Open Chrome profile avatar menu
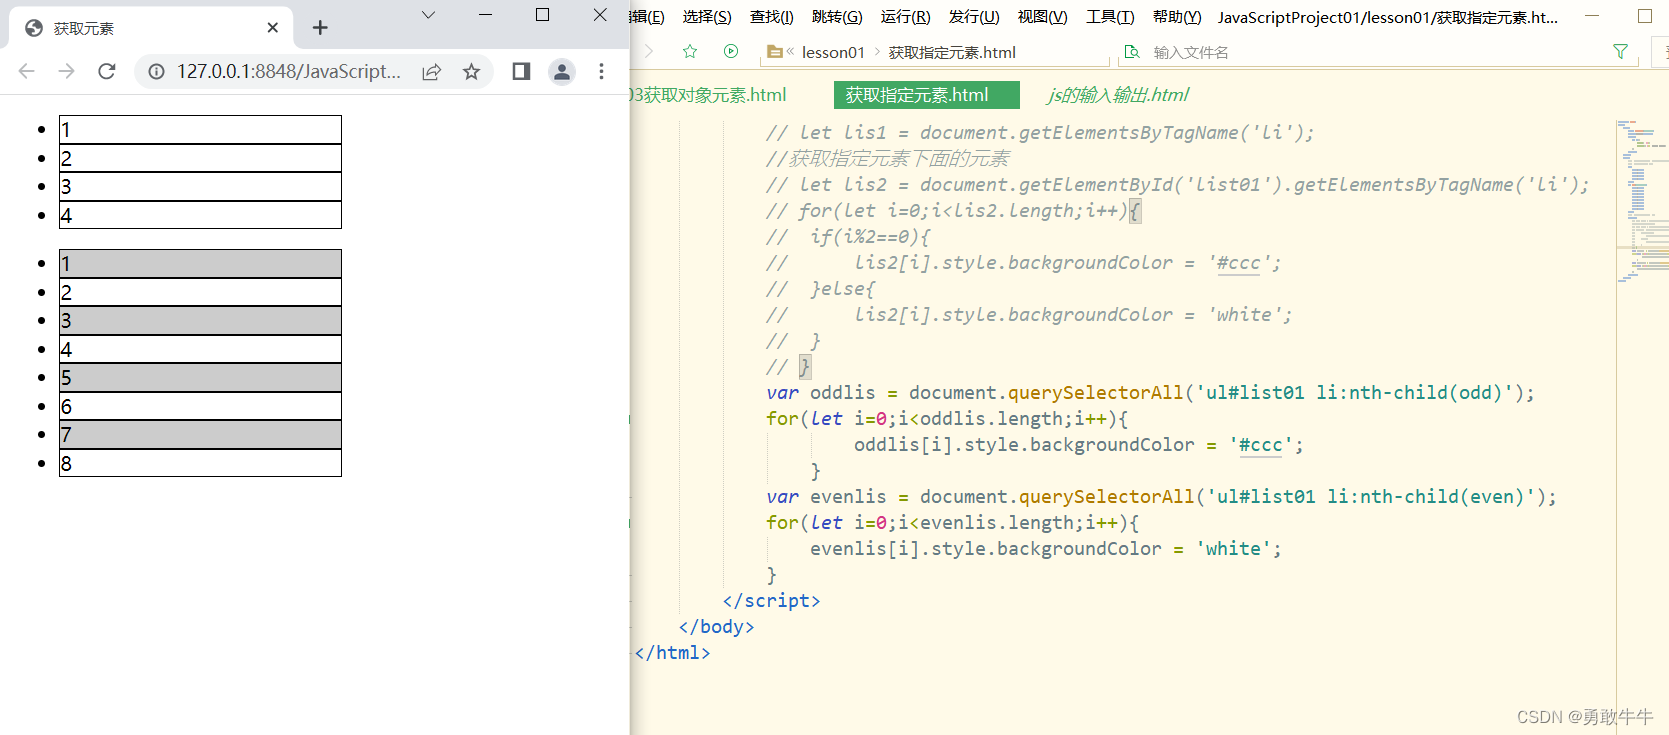The height and width of the screenshot is (735, 1669). pos(562,71)
